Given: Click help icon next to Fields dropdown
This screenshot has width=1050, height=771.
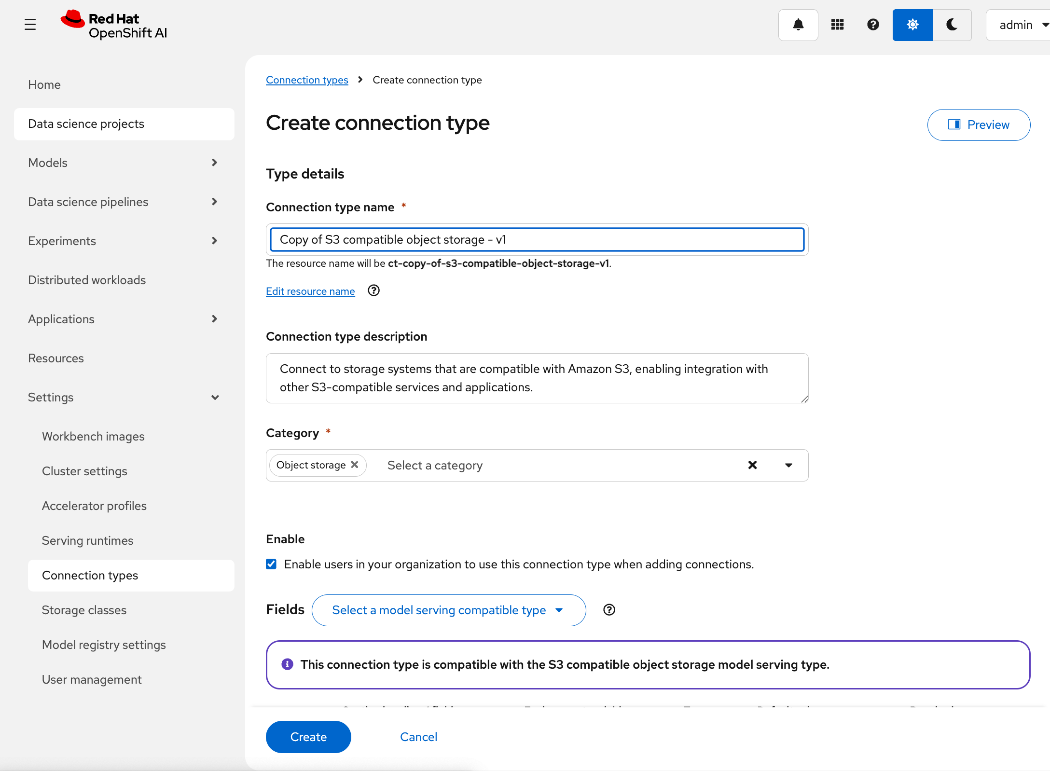Looking at the screenshot, I should (609, 610).
